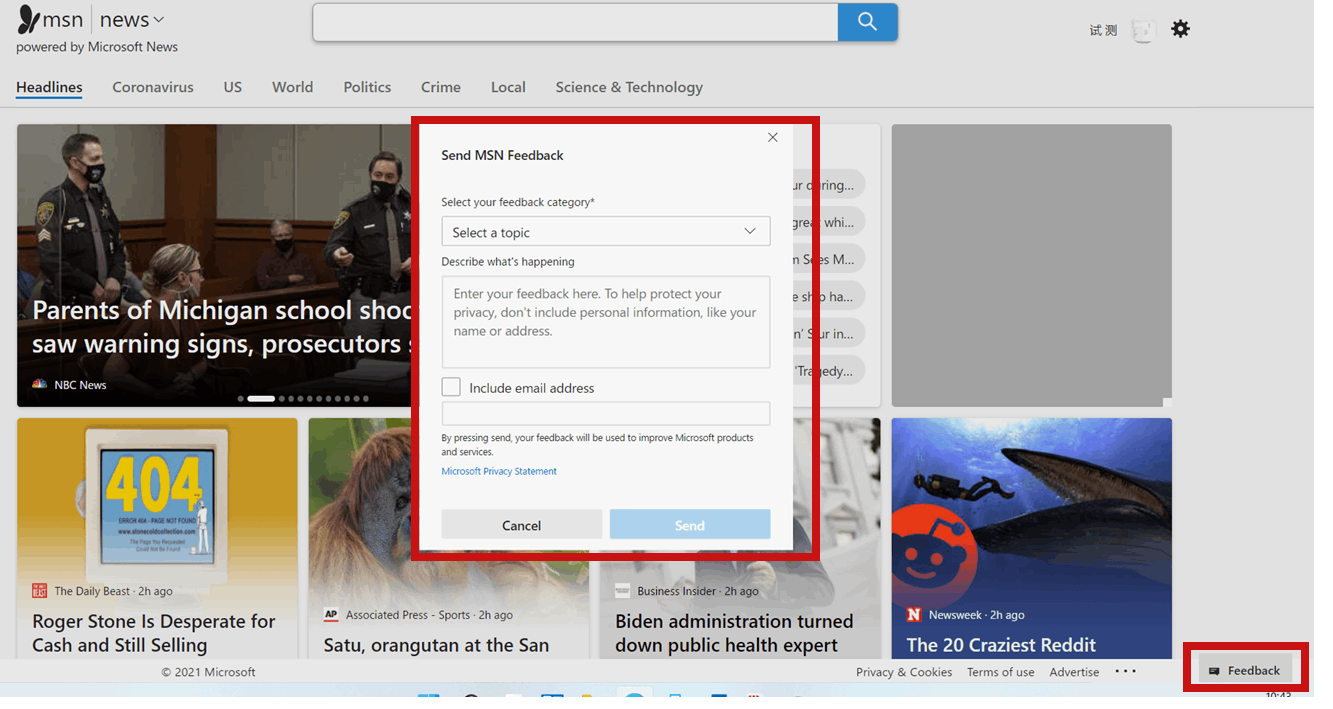Select the active carousel slide indicator
Image resolution: width=1333 pixels, height=709 pixels.
point(261,398)
